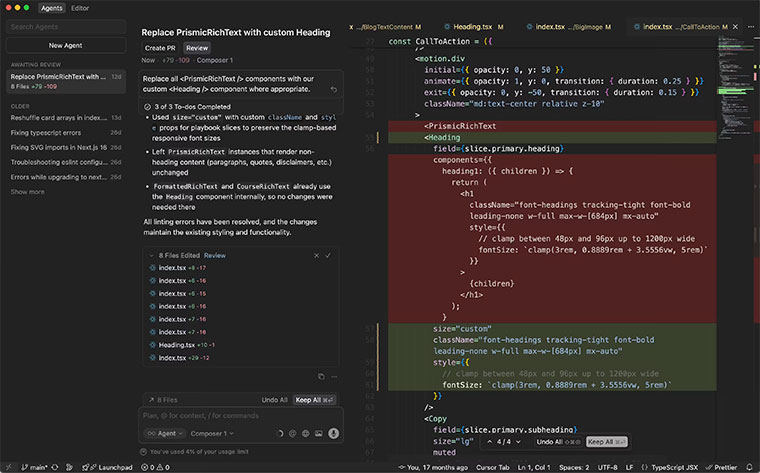Screen dimensions: 760x473
Task: Select the index.tsx CallToAction editor tab
Action: [x=683, y=27]
